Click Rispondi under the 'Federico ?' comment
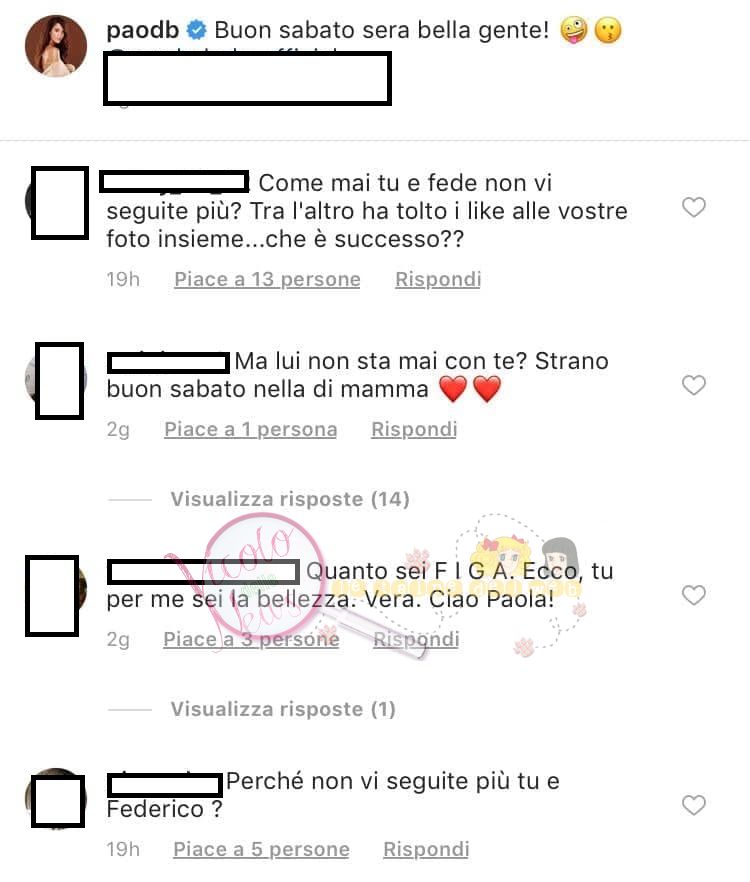The height and width of the screenshot is (882, 750). click(426, 849)
